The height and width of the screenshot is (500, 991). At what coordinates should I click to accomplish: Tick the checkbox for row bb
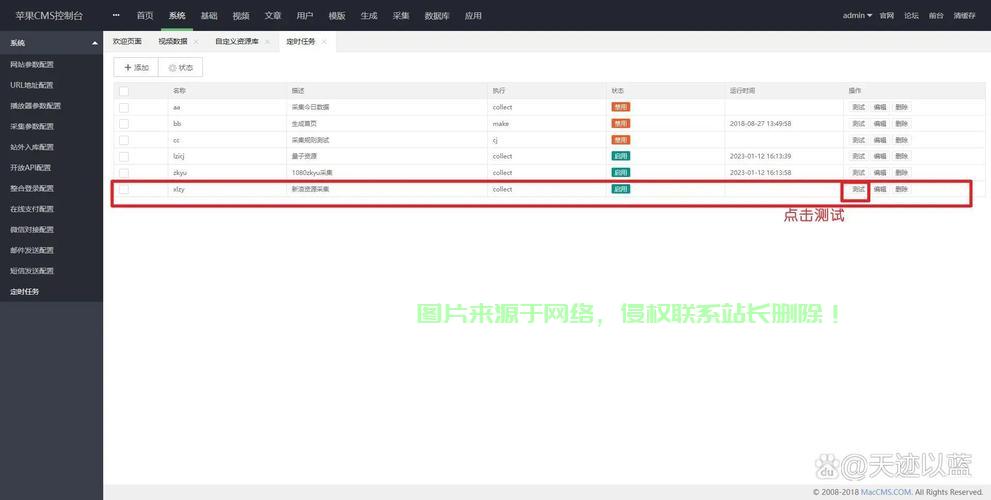(x=124, y=123)
